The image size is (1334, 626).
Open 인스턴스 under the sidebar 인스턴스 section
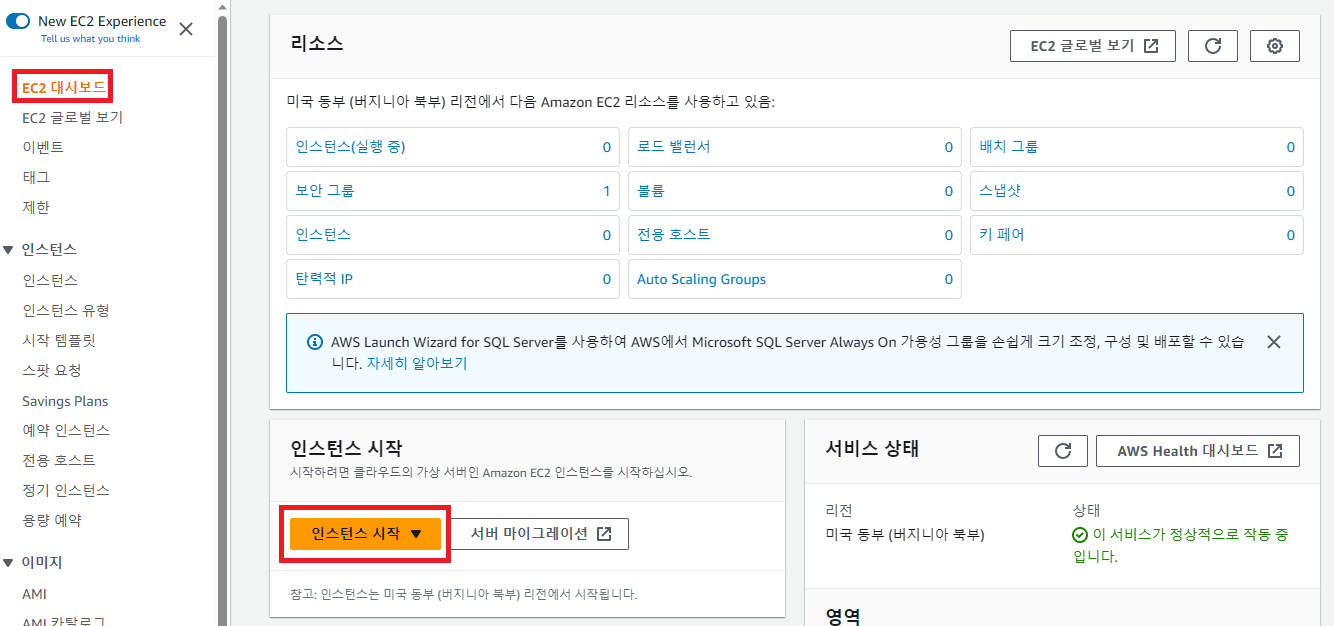(50, 280)
